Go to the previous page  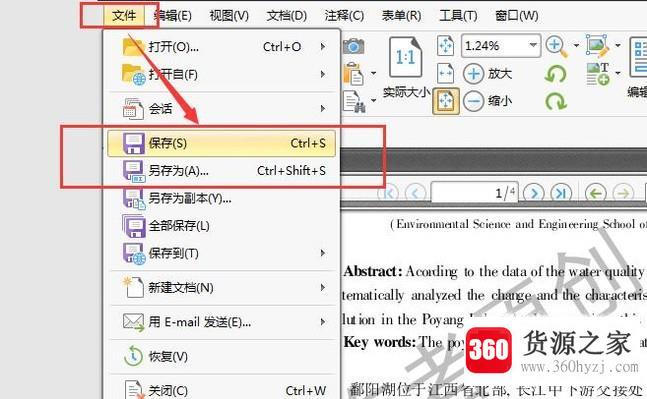click(x=415, y=193)
